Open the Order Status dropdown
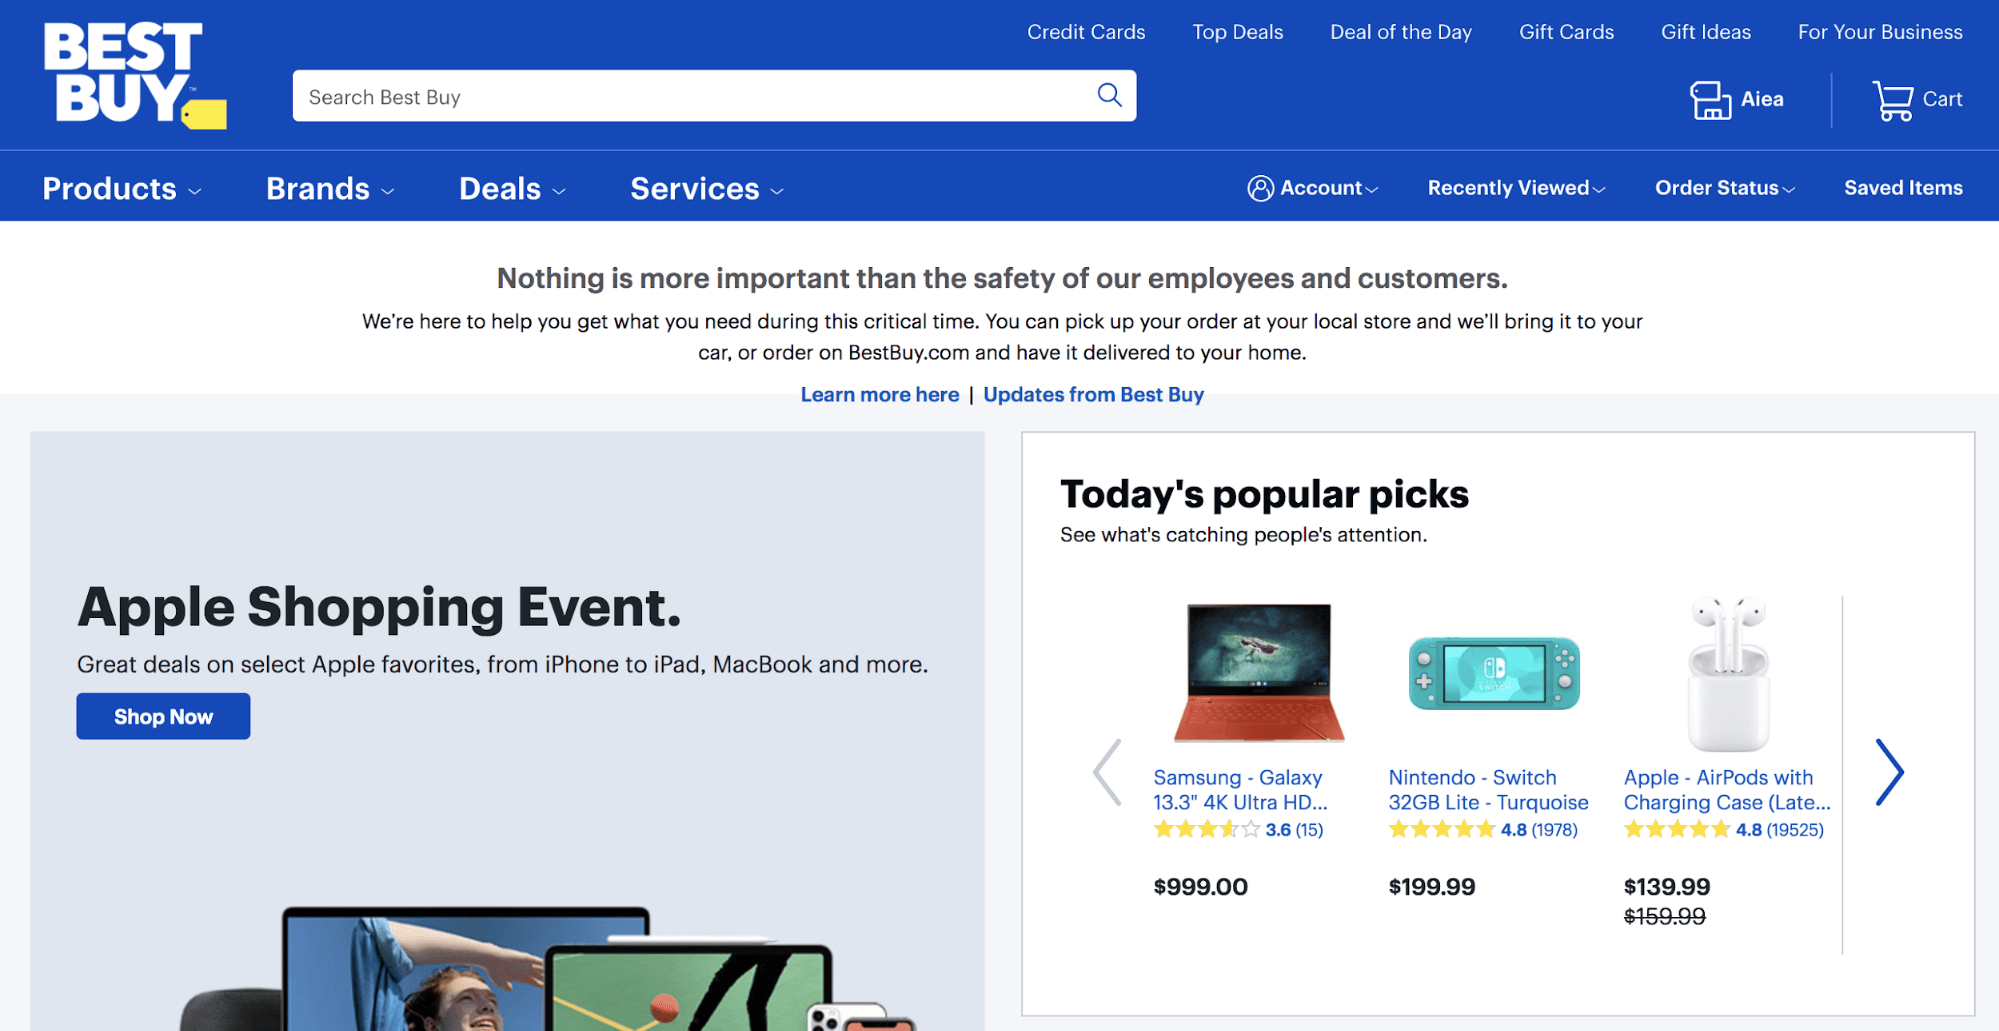The width and height of the screenshot is (1999, 1031). point(1724,188)
